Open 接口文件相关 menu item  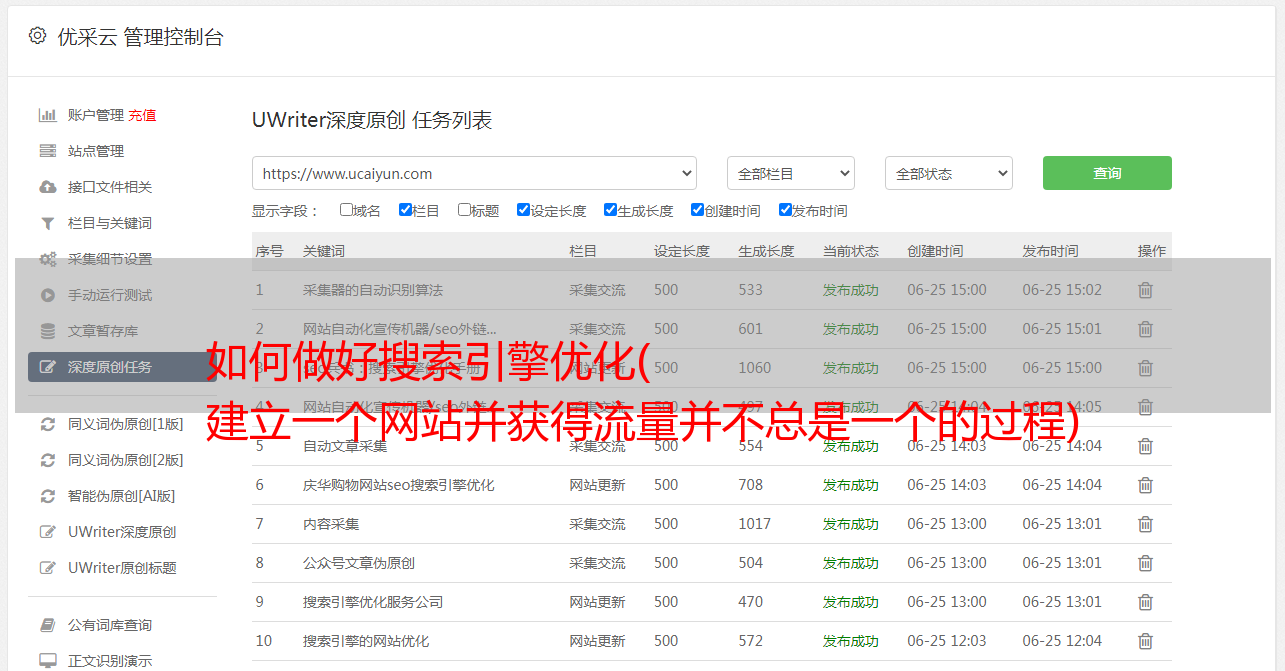point(110,187)
